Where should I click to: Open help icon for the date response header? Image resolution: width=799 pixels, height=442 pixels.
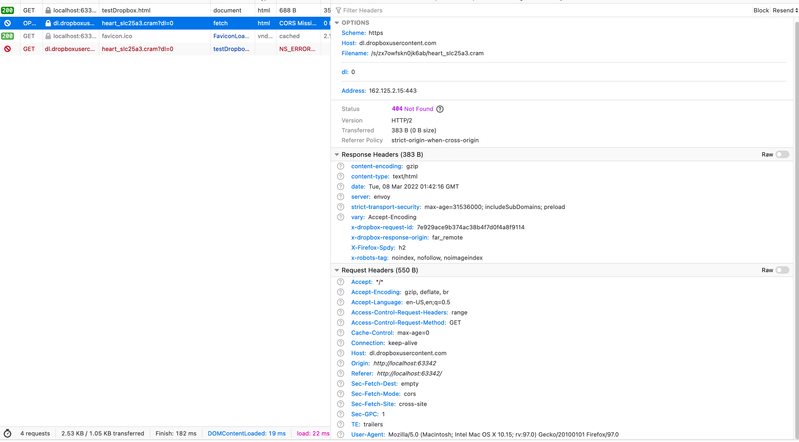click(340, 187)
